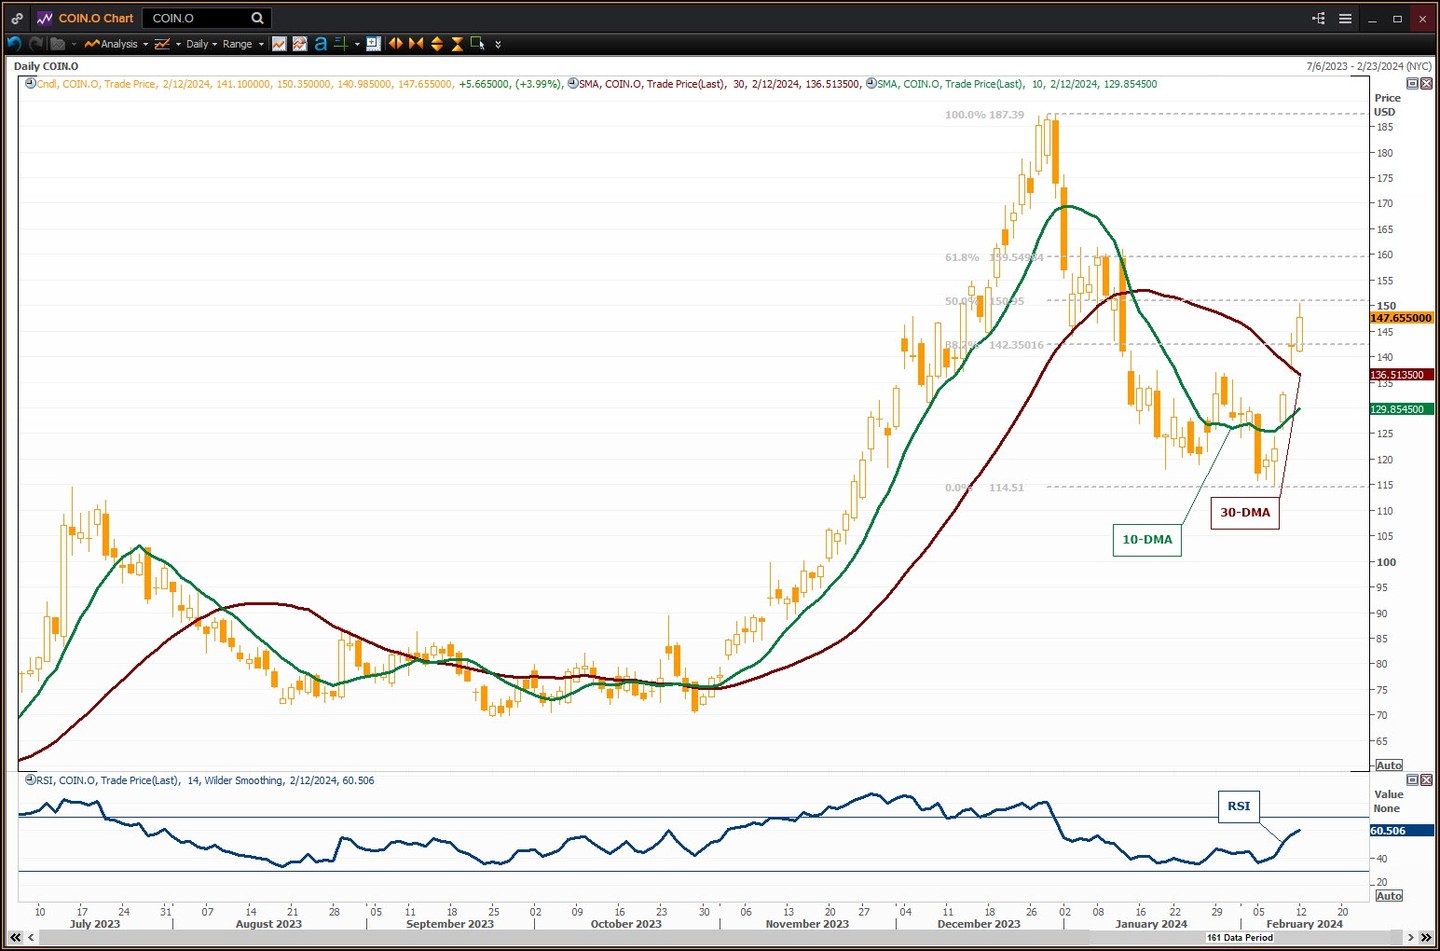Click the COIN.O symbol input field

(195, 18)
